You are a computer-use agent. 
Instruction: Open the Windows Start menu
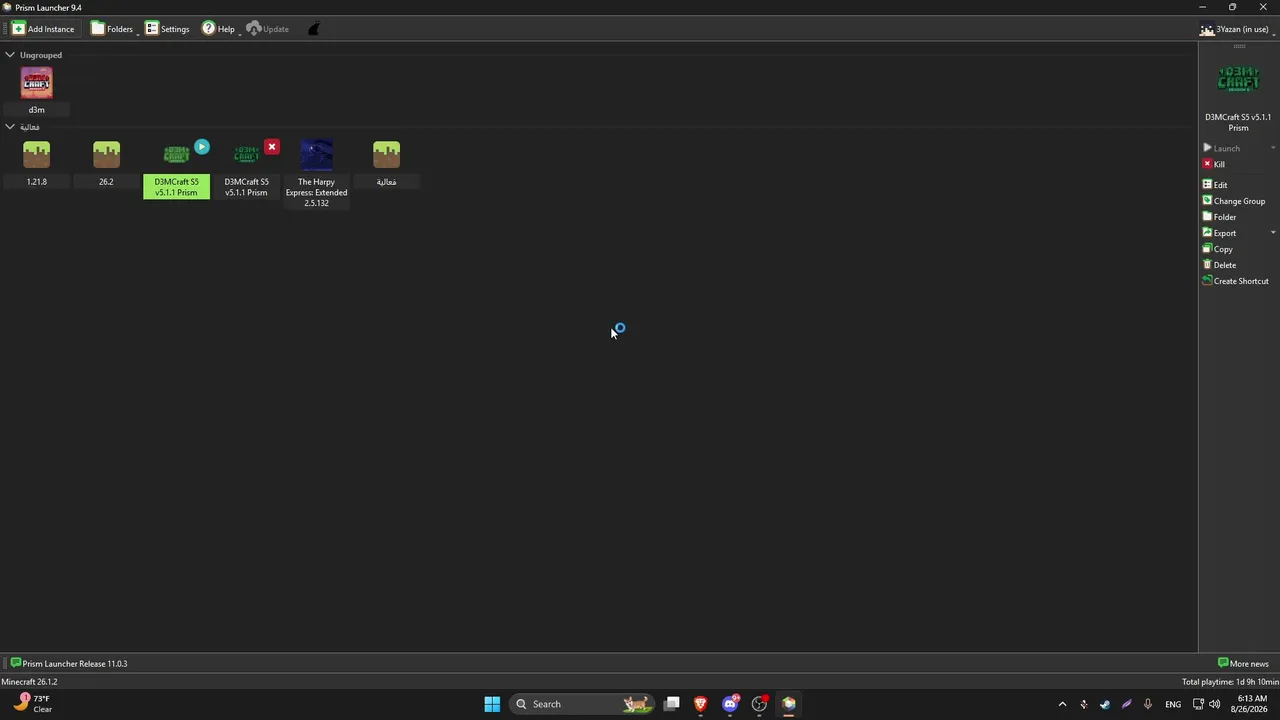(x=492, y=704)
